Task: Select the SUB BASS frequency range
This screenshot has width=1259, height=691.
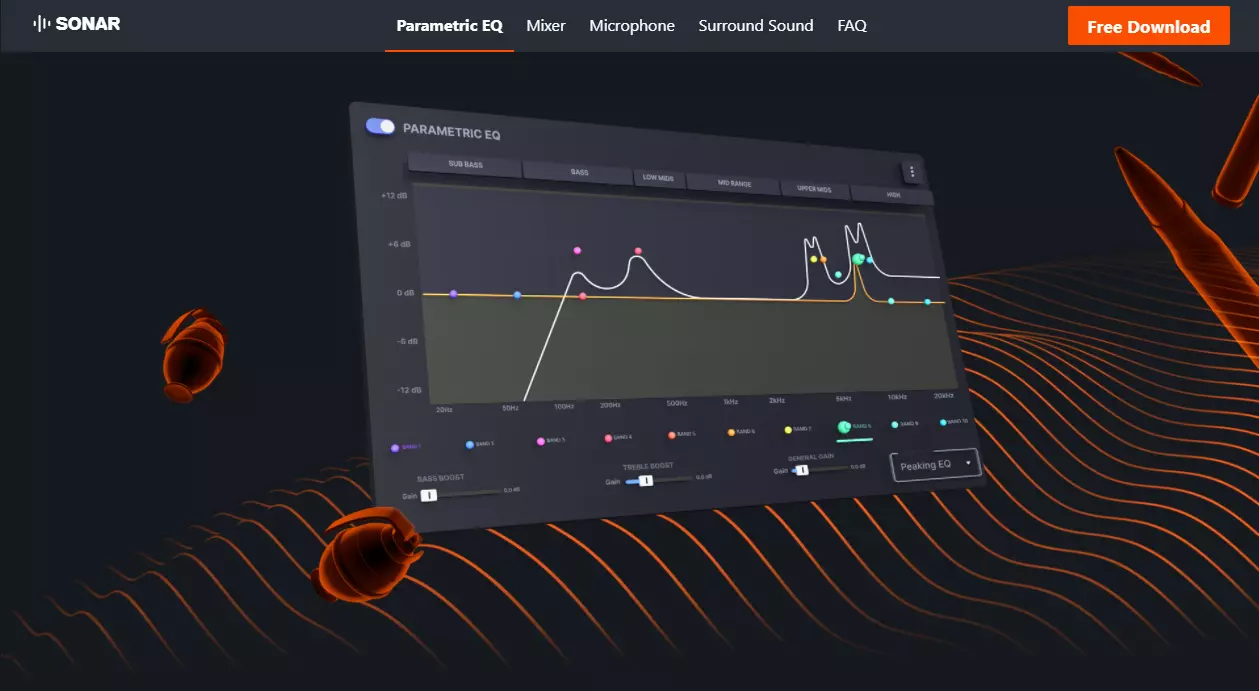Action: pos(465,164)
